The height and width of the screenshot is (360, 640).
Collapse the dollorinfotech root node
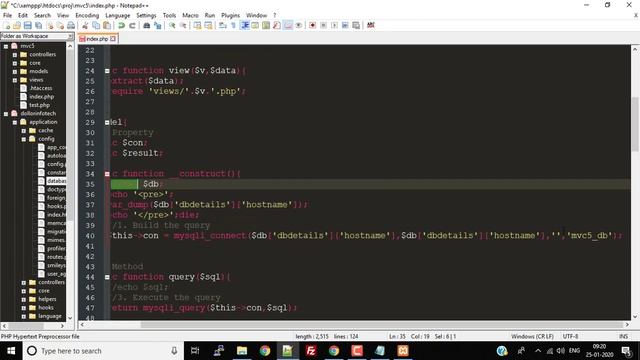(6, 114)
